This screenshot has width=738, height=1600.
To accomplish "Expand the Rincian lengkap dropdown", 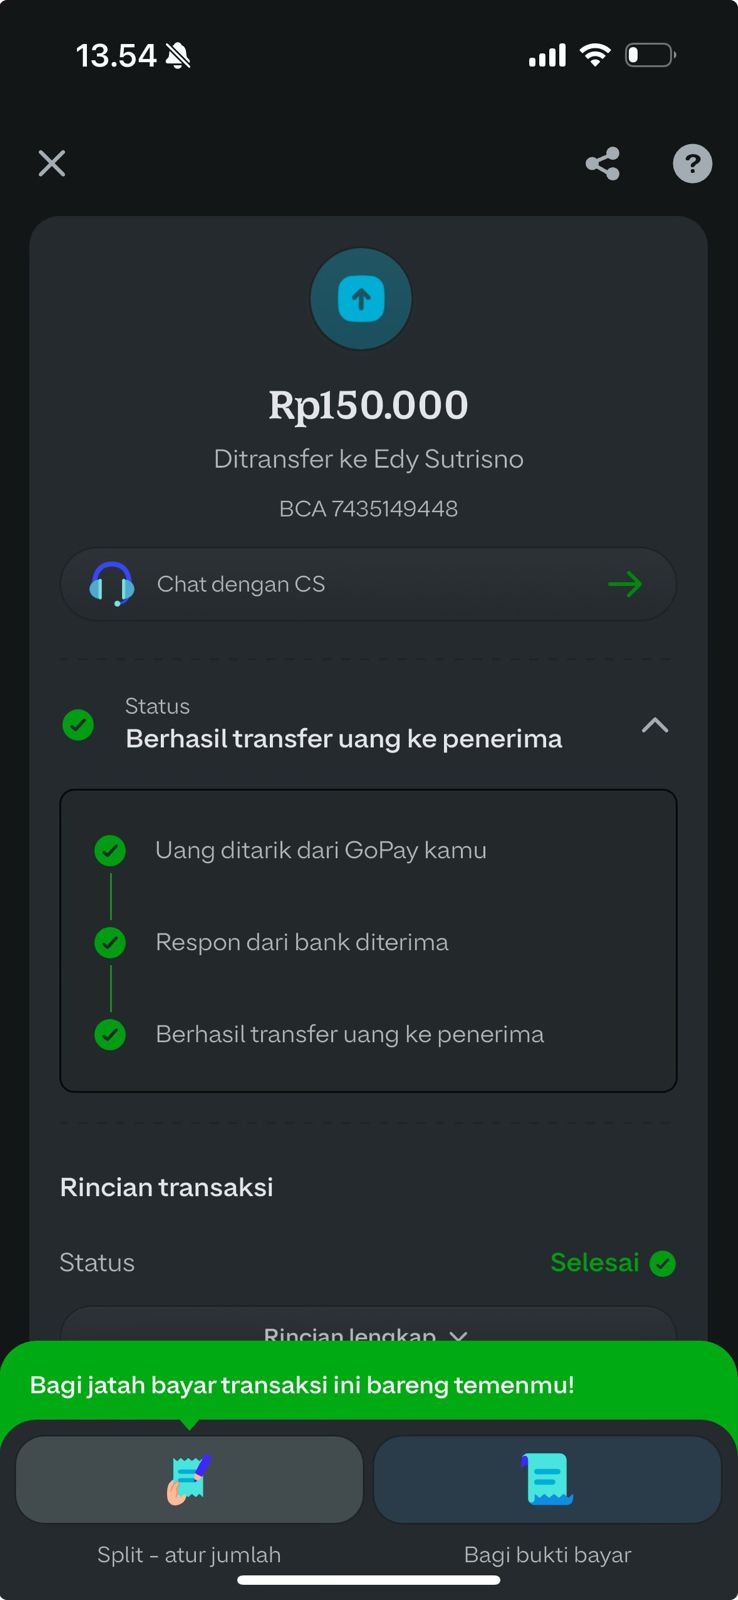I will pos(367,1331).
